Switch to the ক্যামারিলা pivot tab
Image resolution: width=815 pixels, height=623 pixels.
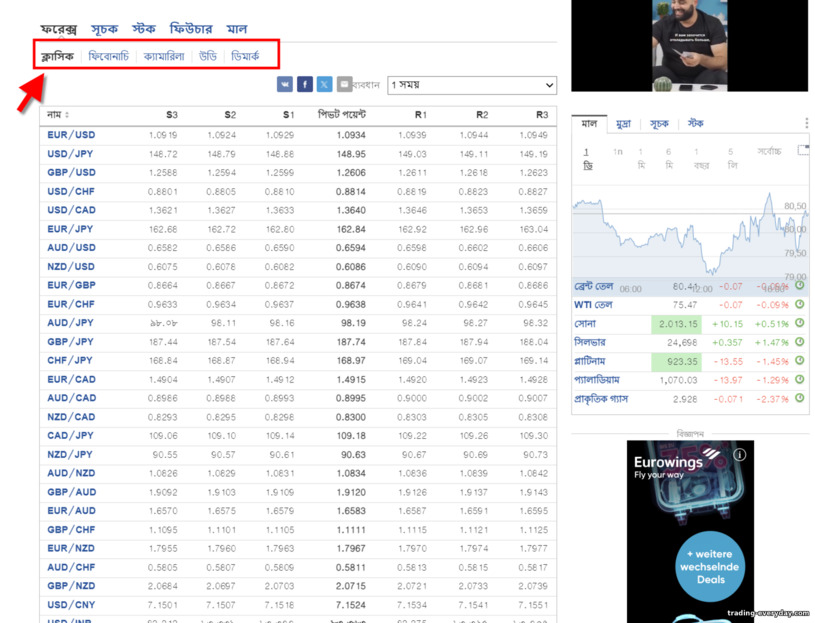pos(164,56)
